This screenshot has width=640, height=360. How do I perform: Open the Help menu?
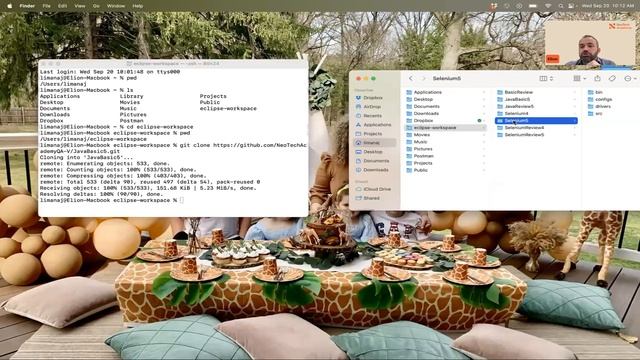pos(138,6)
